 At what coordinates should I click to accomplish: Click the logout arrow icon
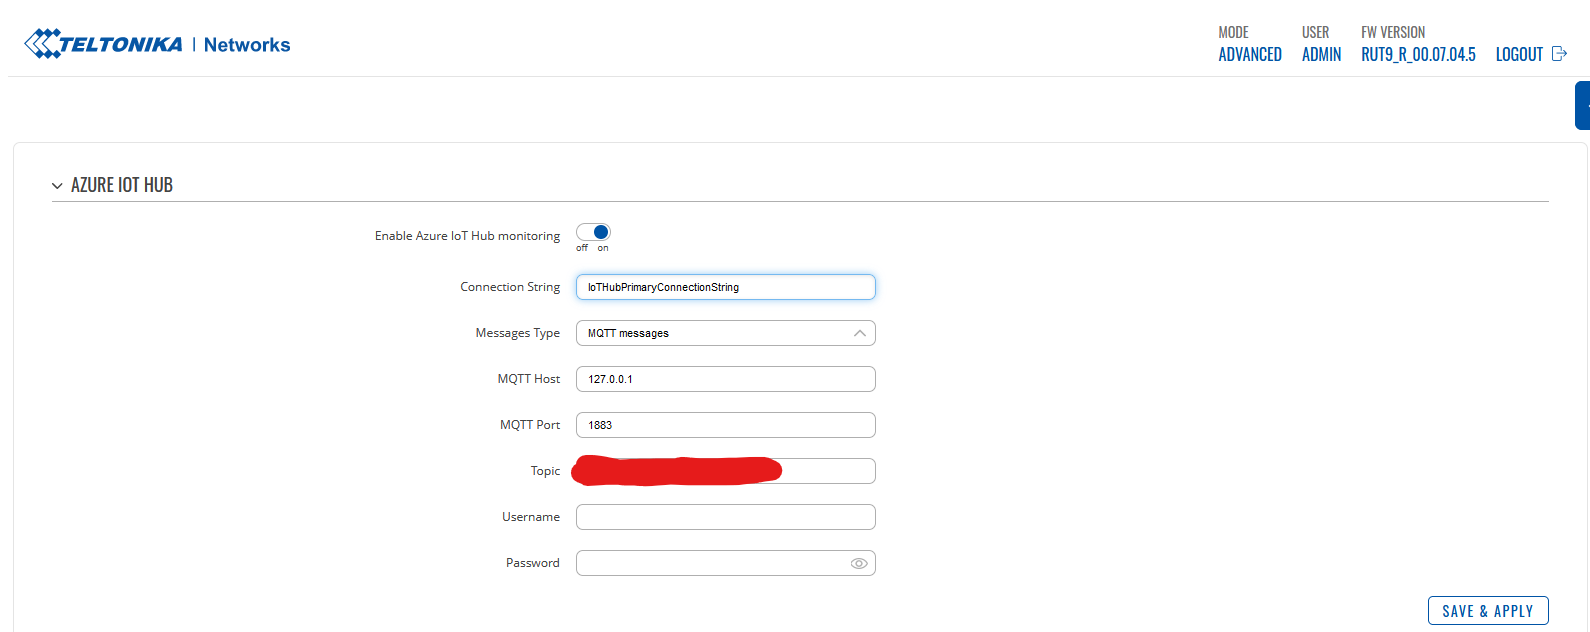1559,54
